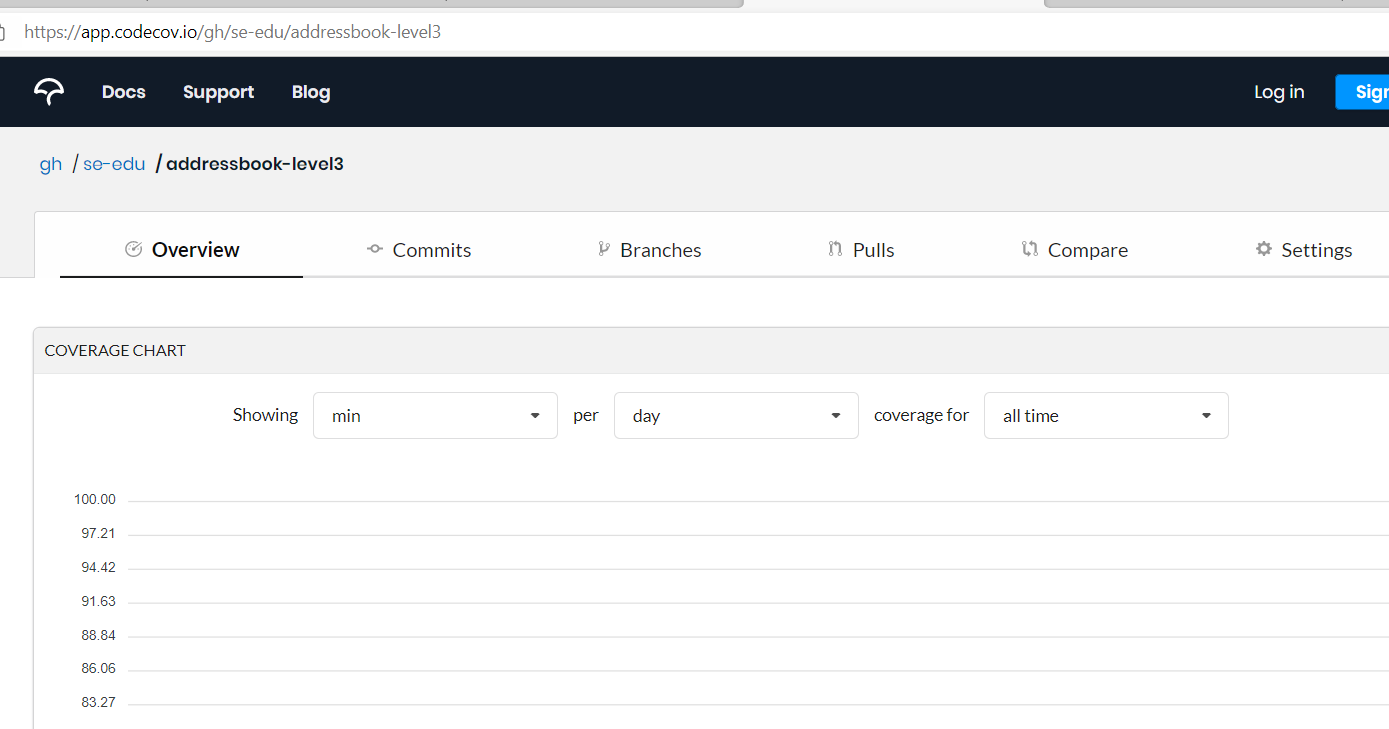This screenshot has width=1389, height=729.
Task: Click the 'coverage for' label
Action: pyautogui.click(x=921, y=415)
